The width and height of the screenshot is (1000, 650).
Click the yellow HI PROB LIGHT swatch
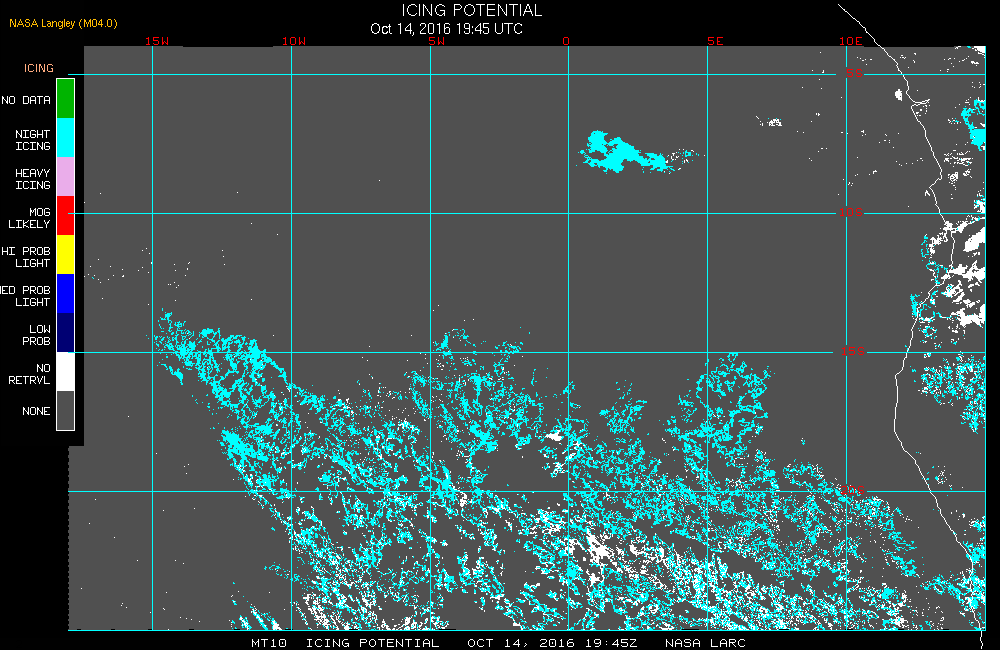(66, 255)
